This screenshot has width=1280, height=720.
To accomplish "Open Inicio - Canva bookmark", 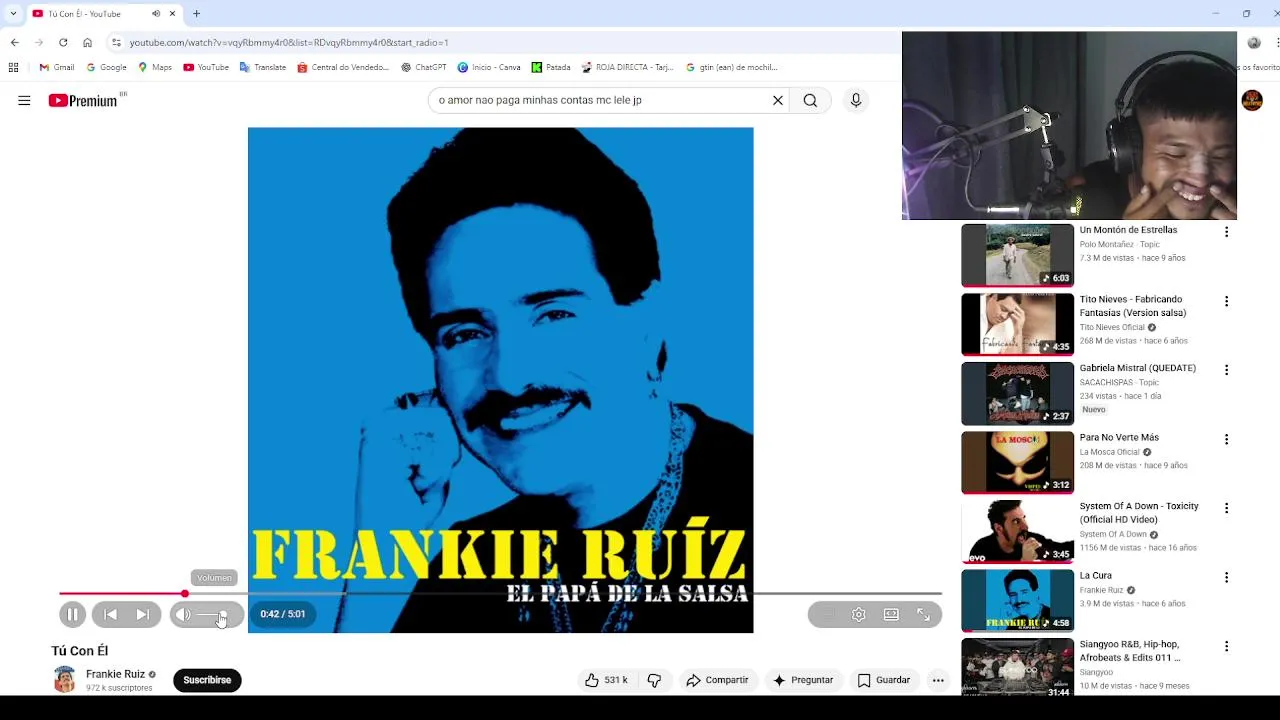I will coord(489,67).
